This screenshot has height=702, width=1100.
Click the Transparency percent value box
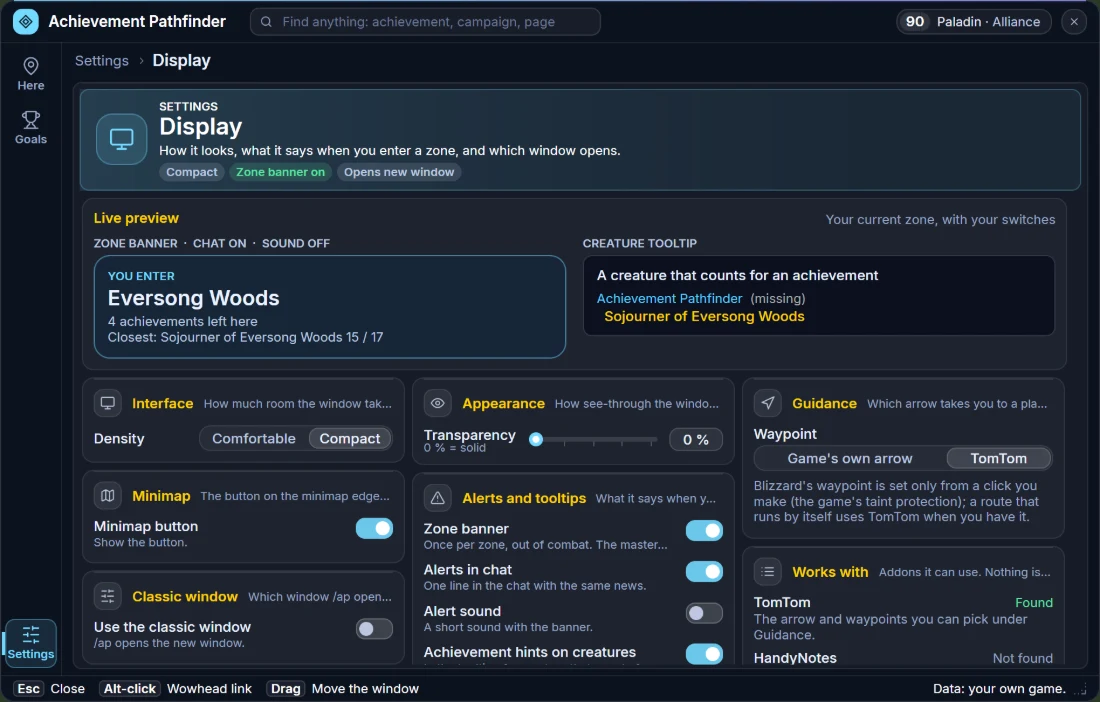pos(695,440)
